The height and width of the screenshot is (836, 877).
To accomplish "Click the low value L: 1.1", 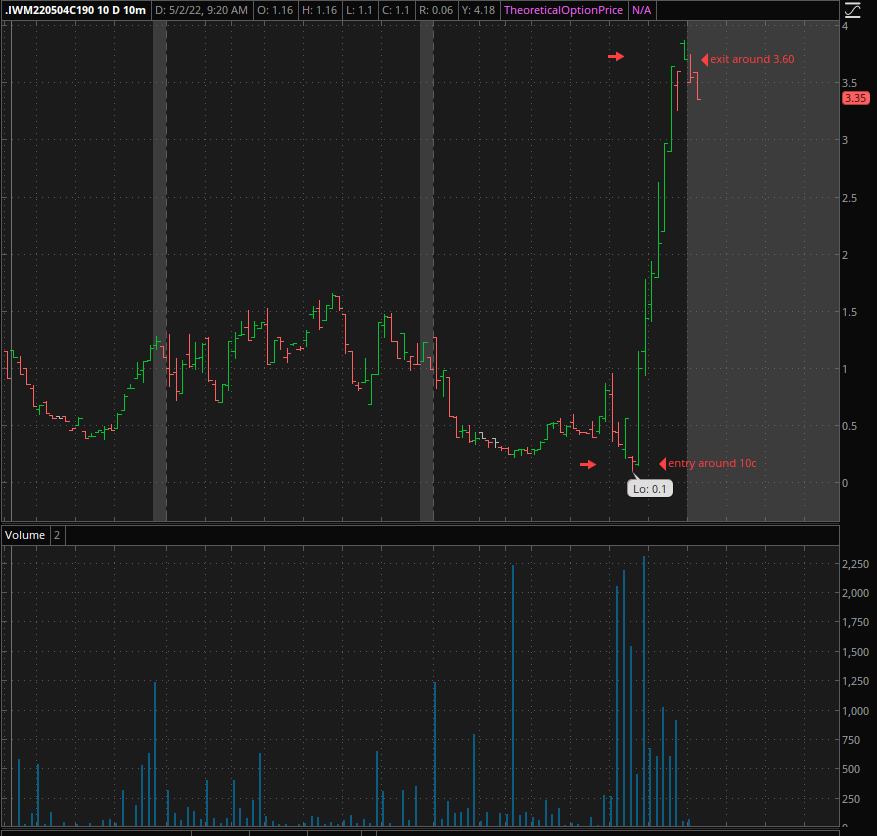I will coord(359,10).
